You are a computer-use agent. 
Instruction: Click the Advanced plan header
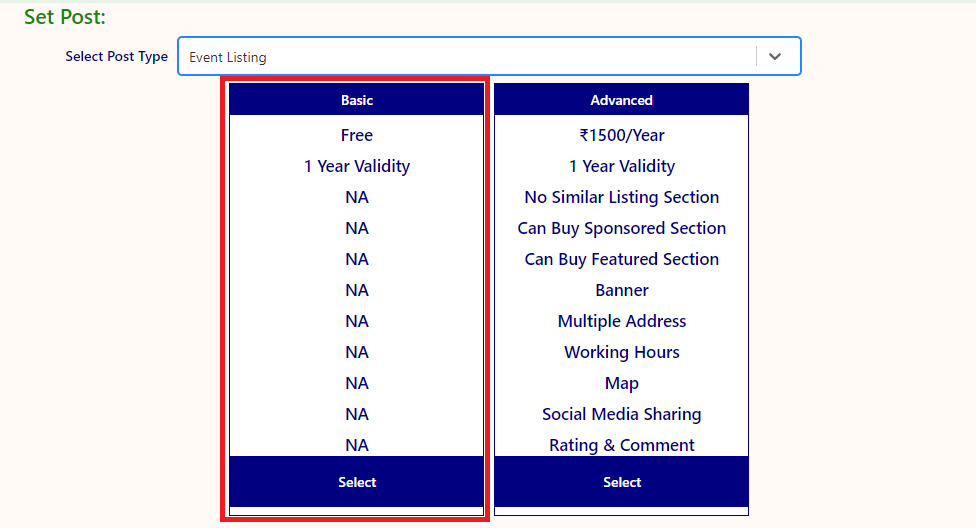[x=621, y=100]
